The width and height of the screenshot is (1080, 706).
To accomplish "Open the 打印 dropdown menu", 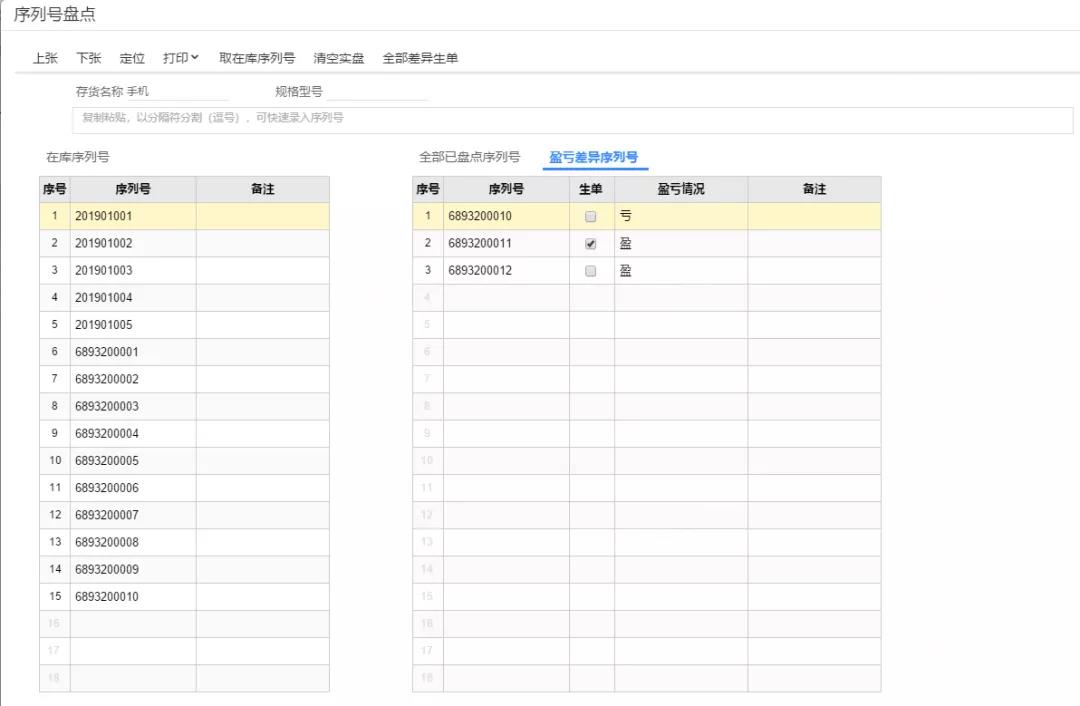I will (180, 59).
